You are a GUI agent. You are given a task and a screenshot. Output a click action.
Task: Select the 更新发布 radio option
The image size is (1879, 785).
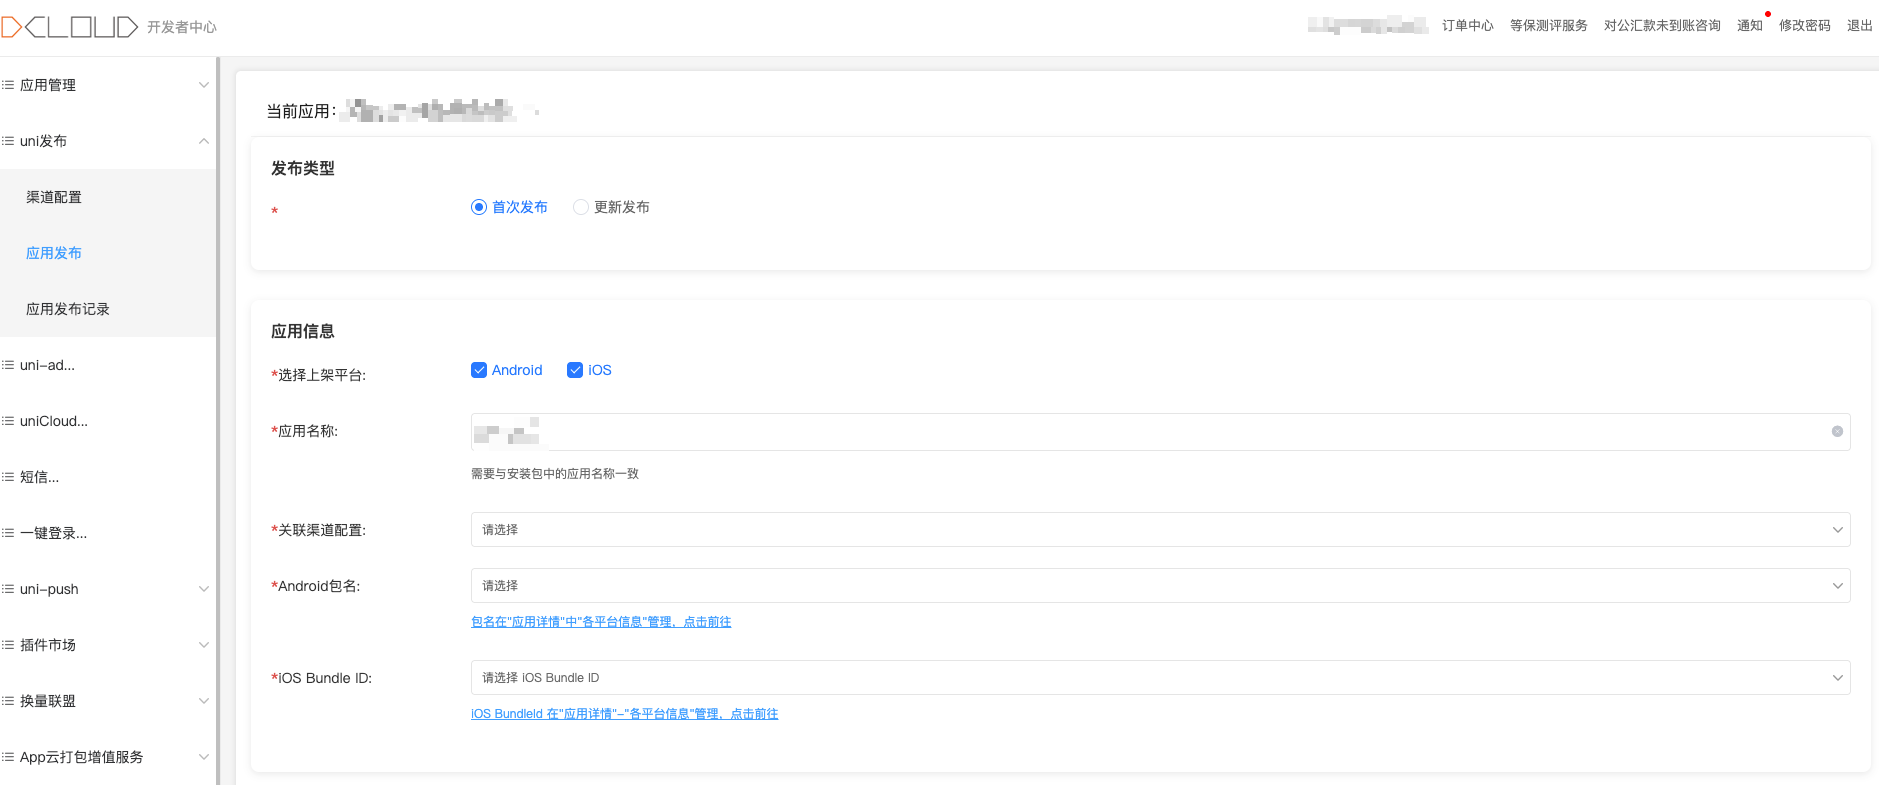(581, 207)
